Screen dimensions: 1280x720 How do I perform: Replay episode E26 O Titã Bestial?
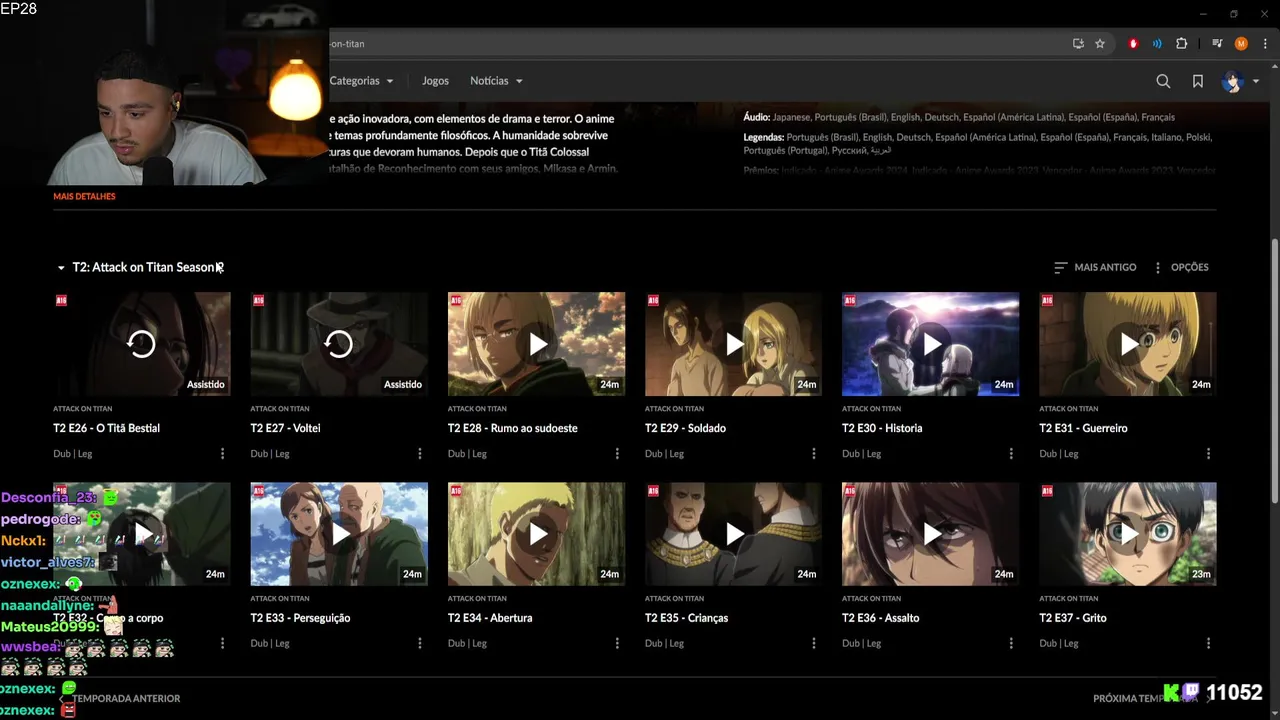141,344
